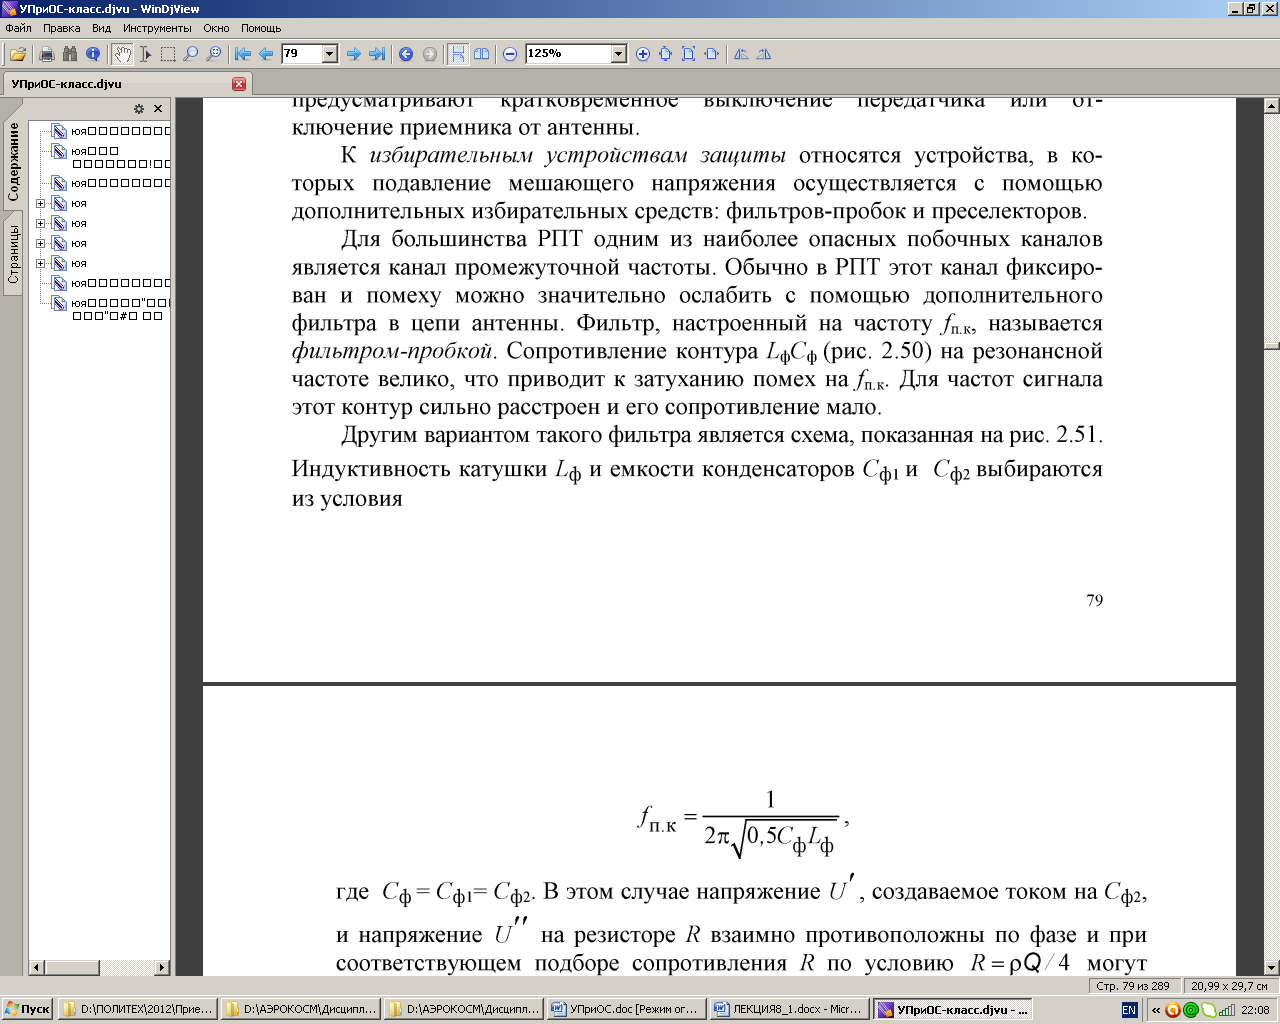
Task: Open the 125% zoom level dropdown
Action: coord(618,54)
